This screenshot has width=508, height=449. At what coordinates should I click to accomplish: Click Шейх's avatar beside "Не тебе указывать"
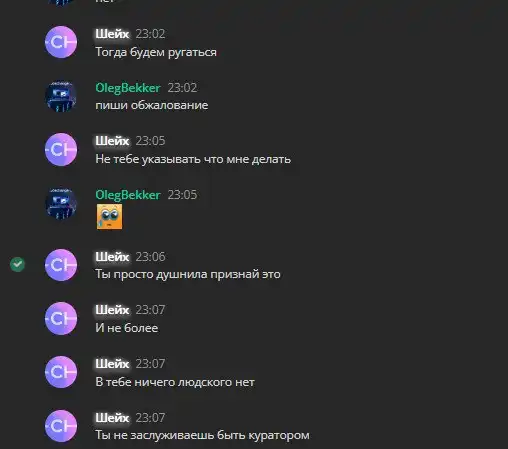tap(61, 149)
